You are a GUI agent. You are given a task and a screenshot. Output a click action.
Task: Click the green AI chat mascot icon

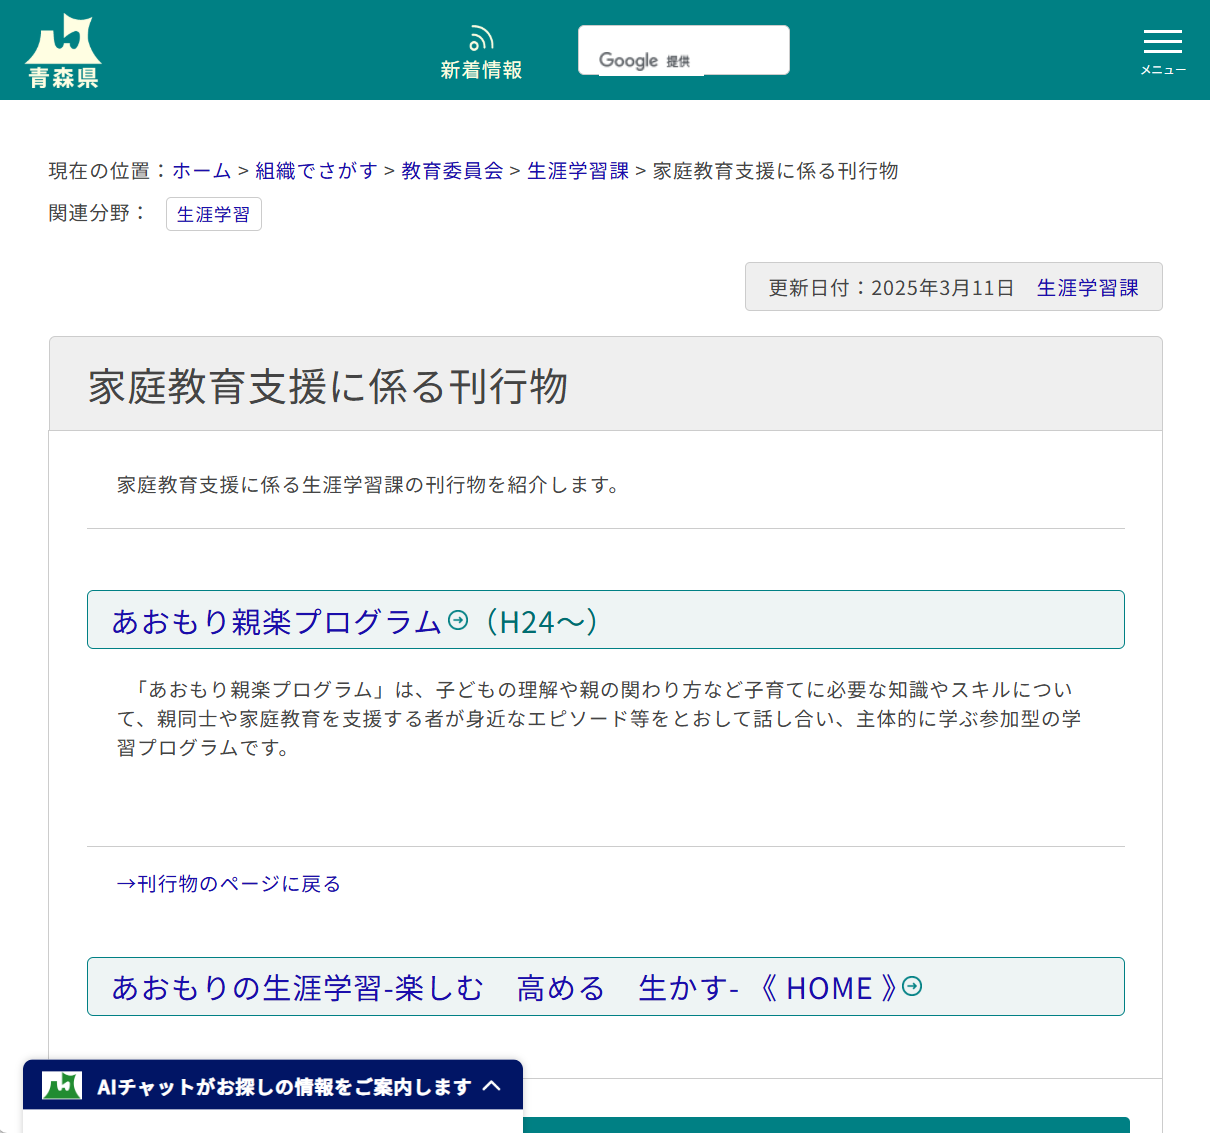pyautogui.click(x=59, y=1084)
